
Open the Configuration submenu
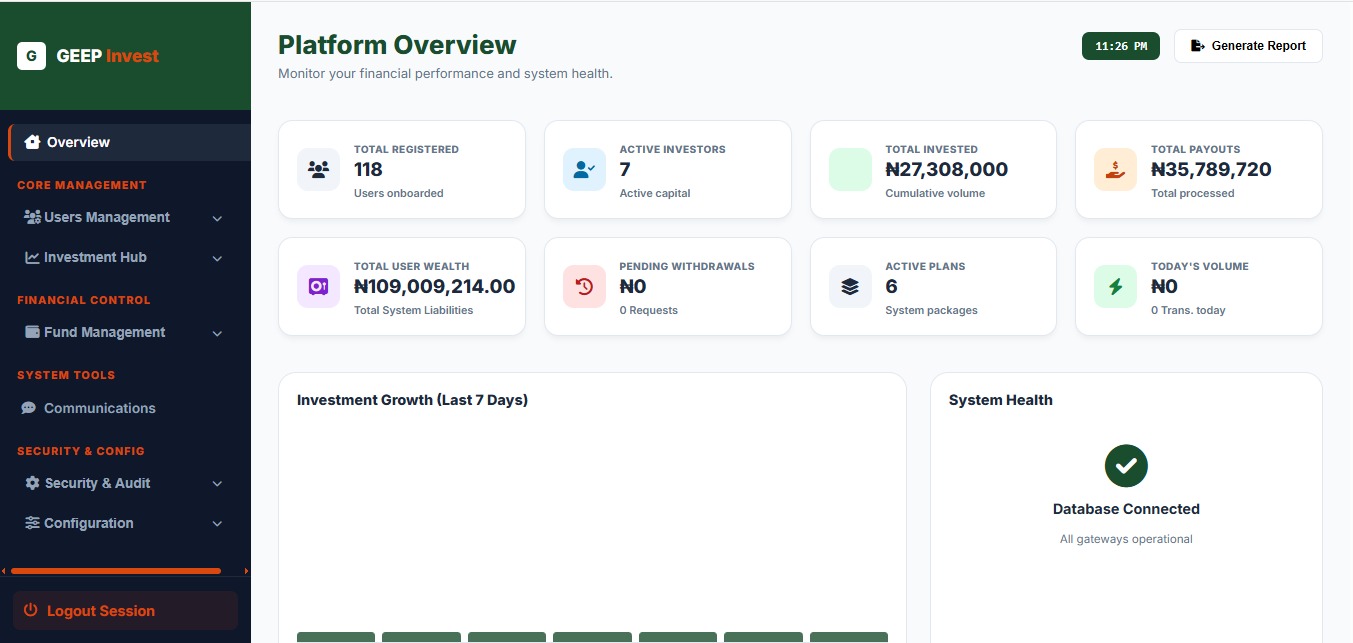click(217, 524)
